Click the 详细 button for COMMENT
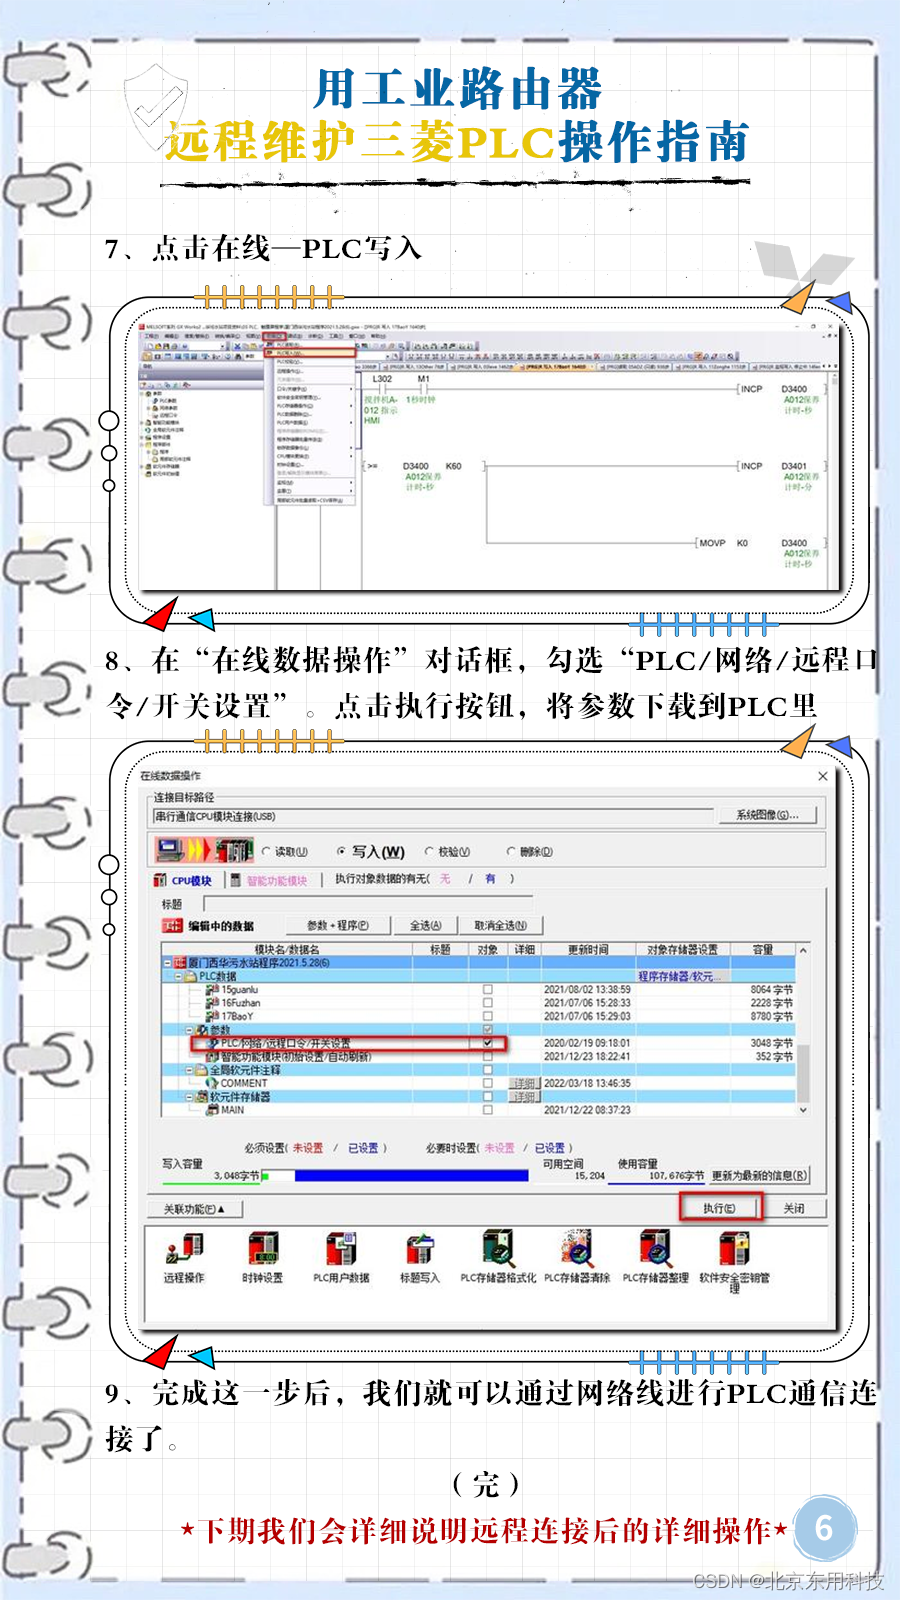This screenshot has width=900, height=1600. pyautogui.click(x=524, y=1083)
